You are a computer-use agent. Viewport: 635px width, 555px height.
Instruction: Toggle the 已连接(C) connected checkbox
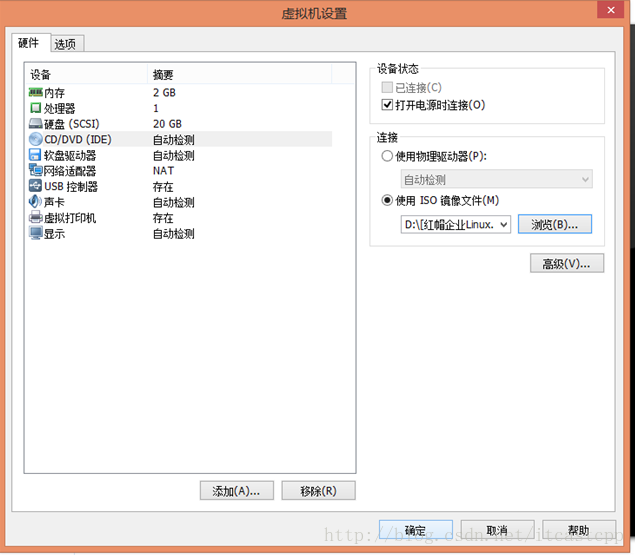(387, 87)
